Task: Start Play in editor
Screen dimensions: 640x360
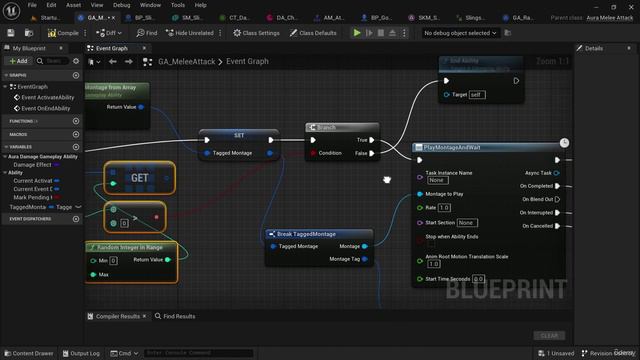Action: (357, 33)
